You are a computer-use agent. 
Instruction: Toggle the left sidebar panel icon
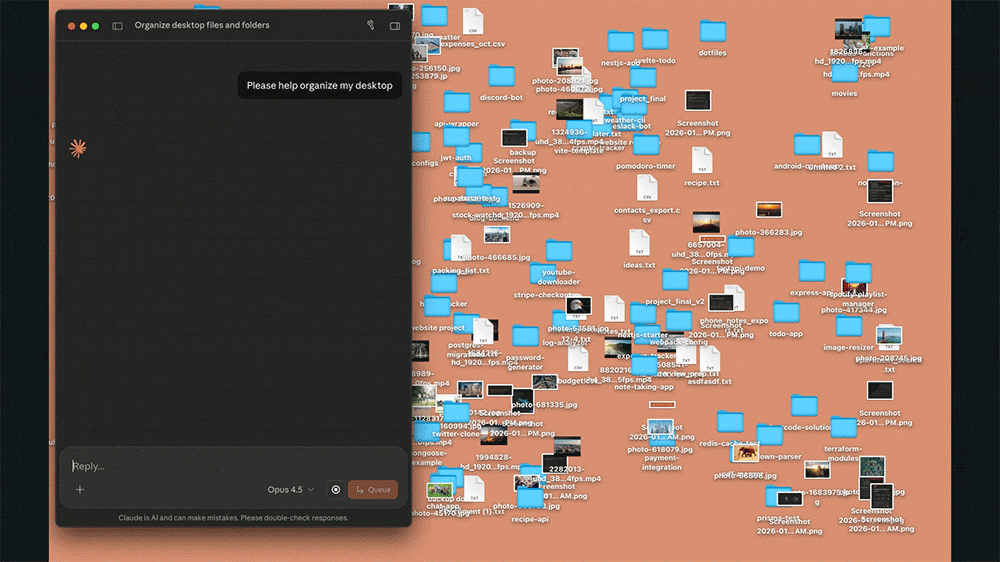(118, 26)
